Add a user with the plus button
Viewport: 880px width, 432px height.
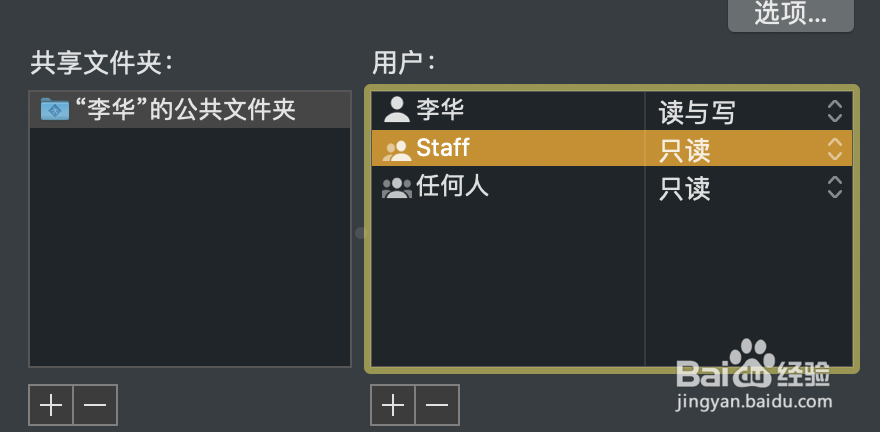[x=393, y=405]
